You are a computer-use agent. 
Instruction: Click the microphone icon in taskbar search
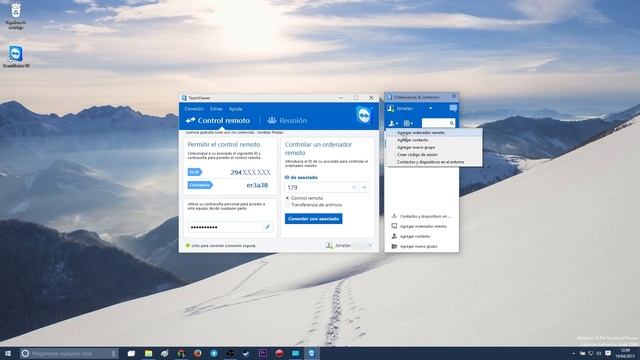[x=113, y=353]
